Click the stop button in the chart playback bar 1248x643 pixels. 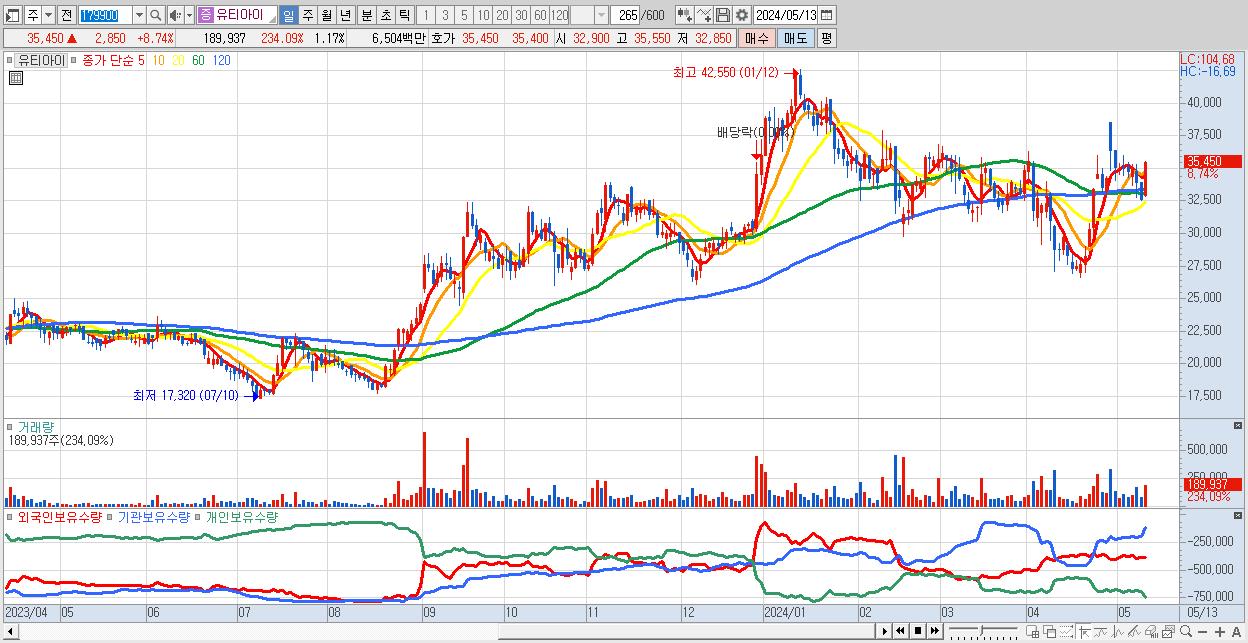918,631
